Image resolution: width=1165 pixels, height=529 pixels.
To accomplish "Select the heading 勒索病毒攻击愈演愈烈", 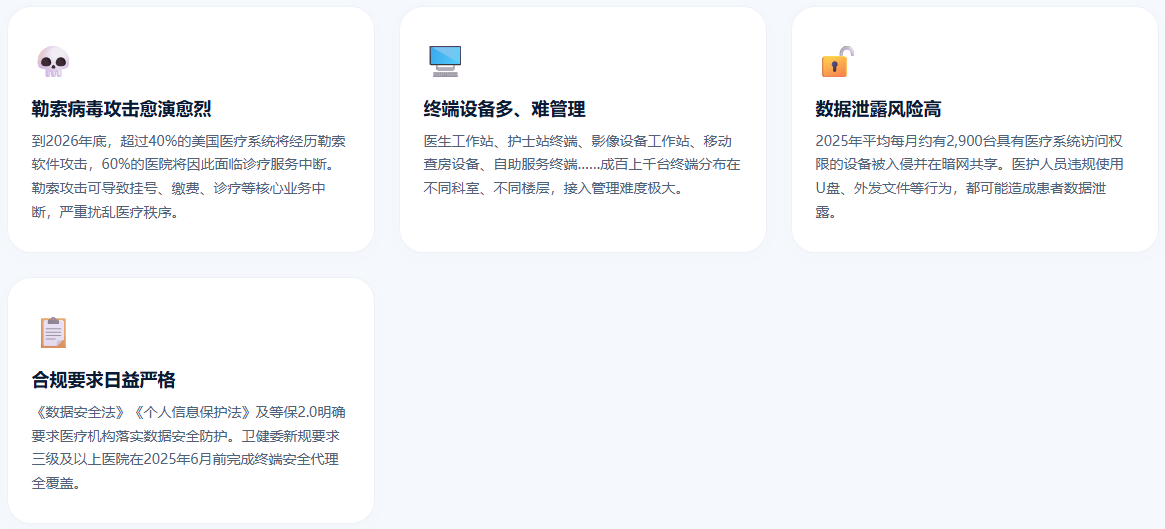I will pyautogui.click(x=122, y=109).
